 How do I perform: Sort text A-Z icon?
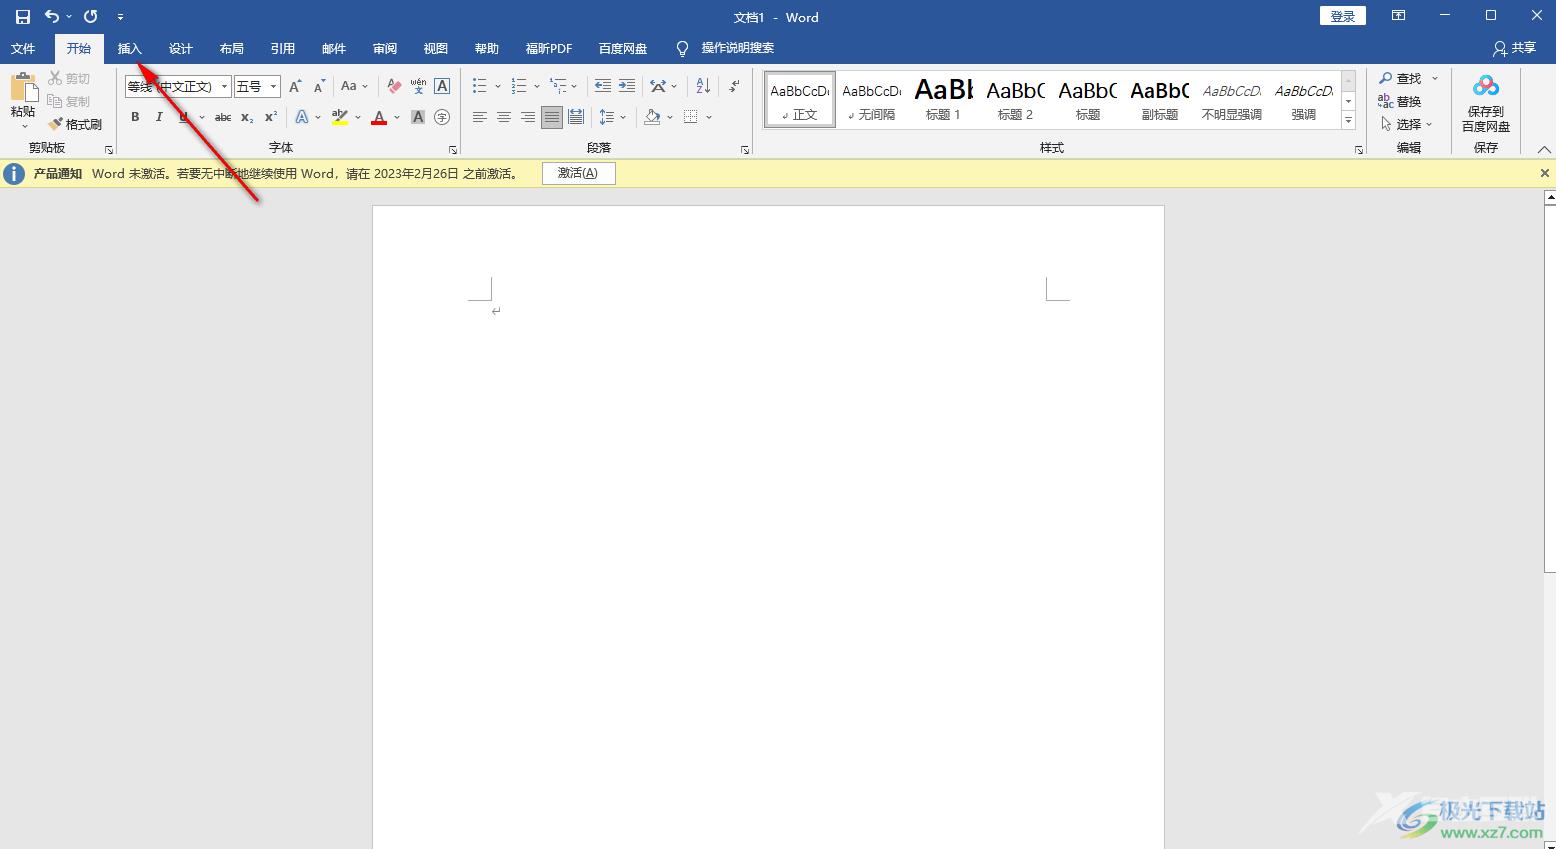tap(703, 86)
